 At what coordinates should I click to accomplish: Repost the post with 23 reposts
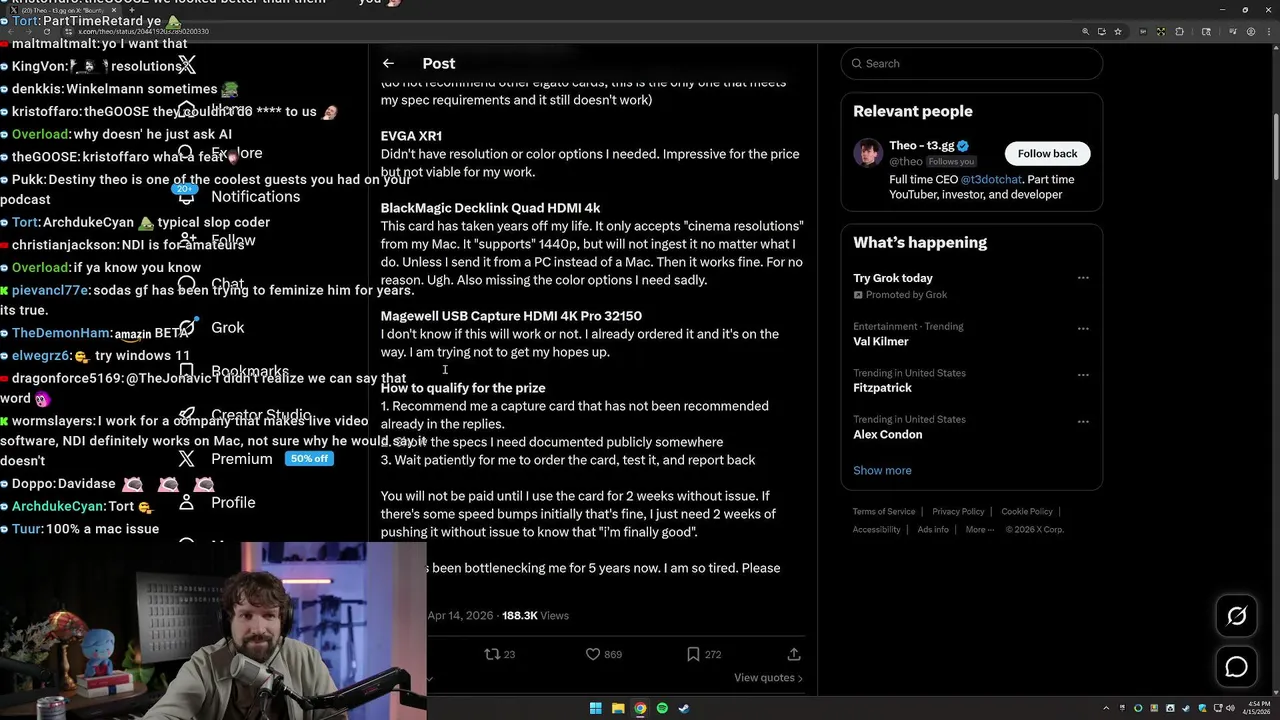pos(499,654)
